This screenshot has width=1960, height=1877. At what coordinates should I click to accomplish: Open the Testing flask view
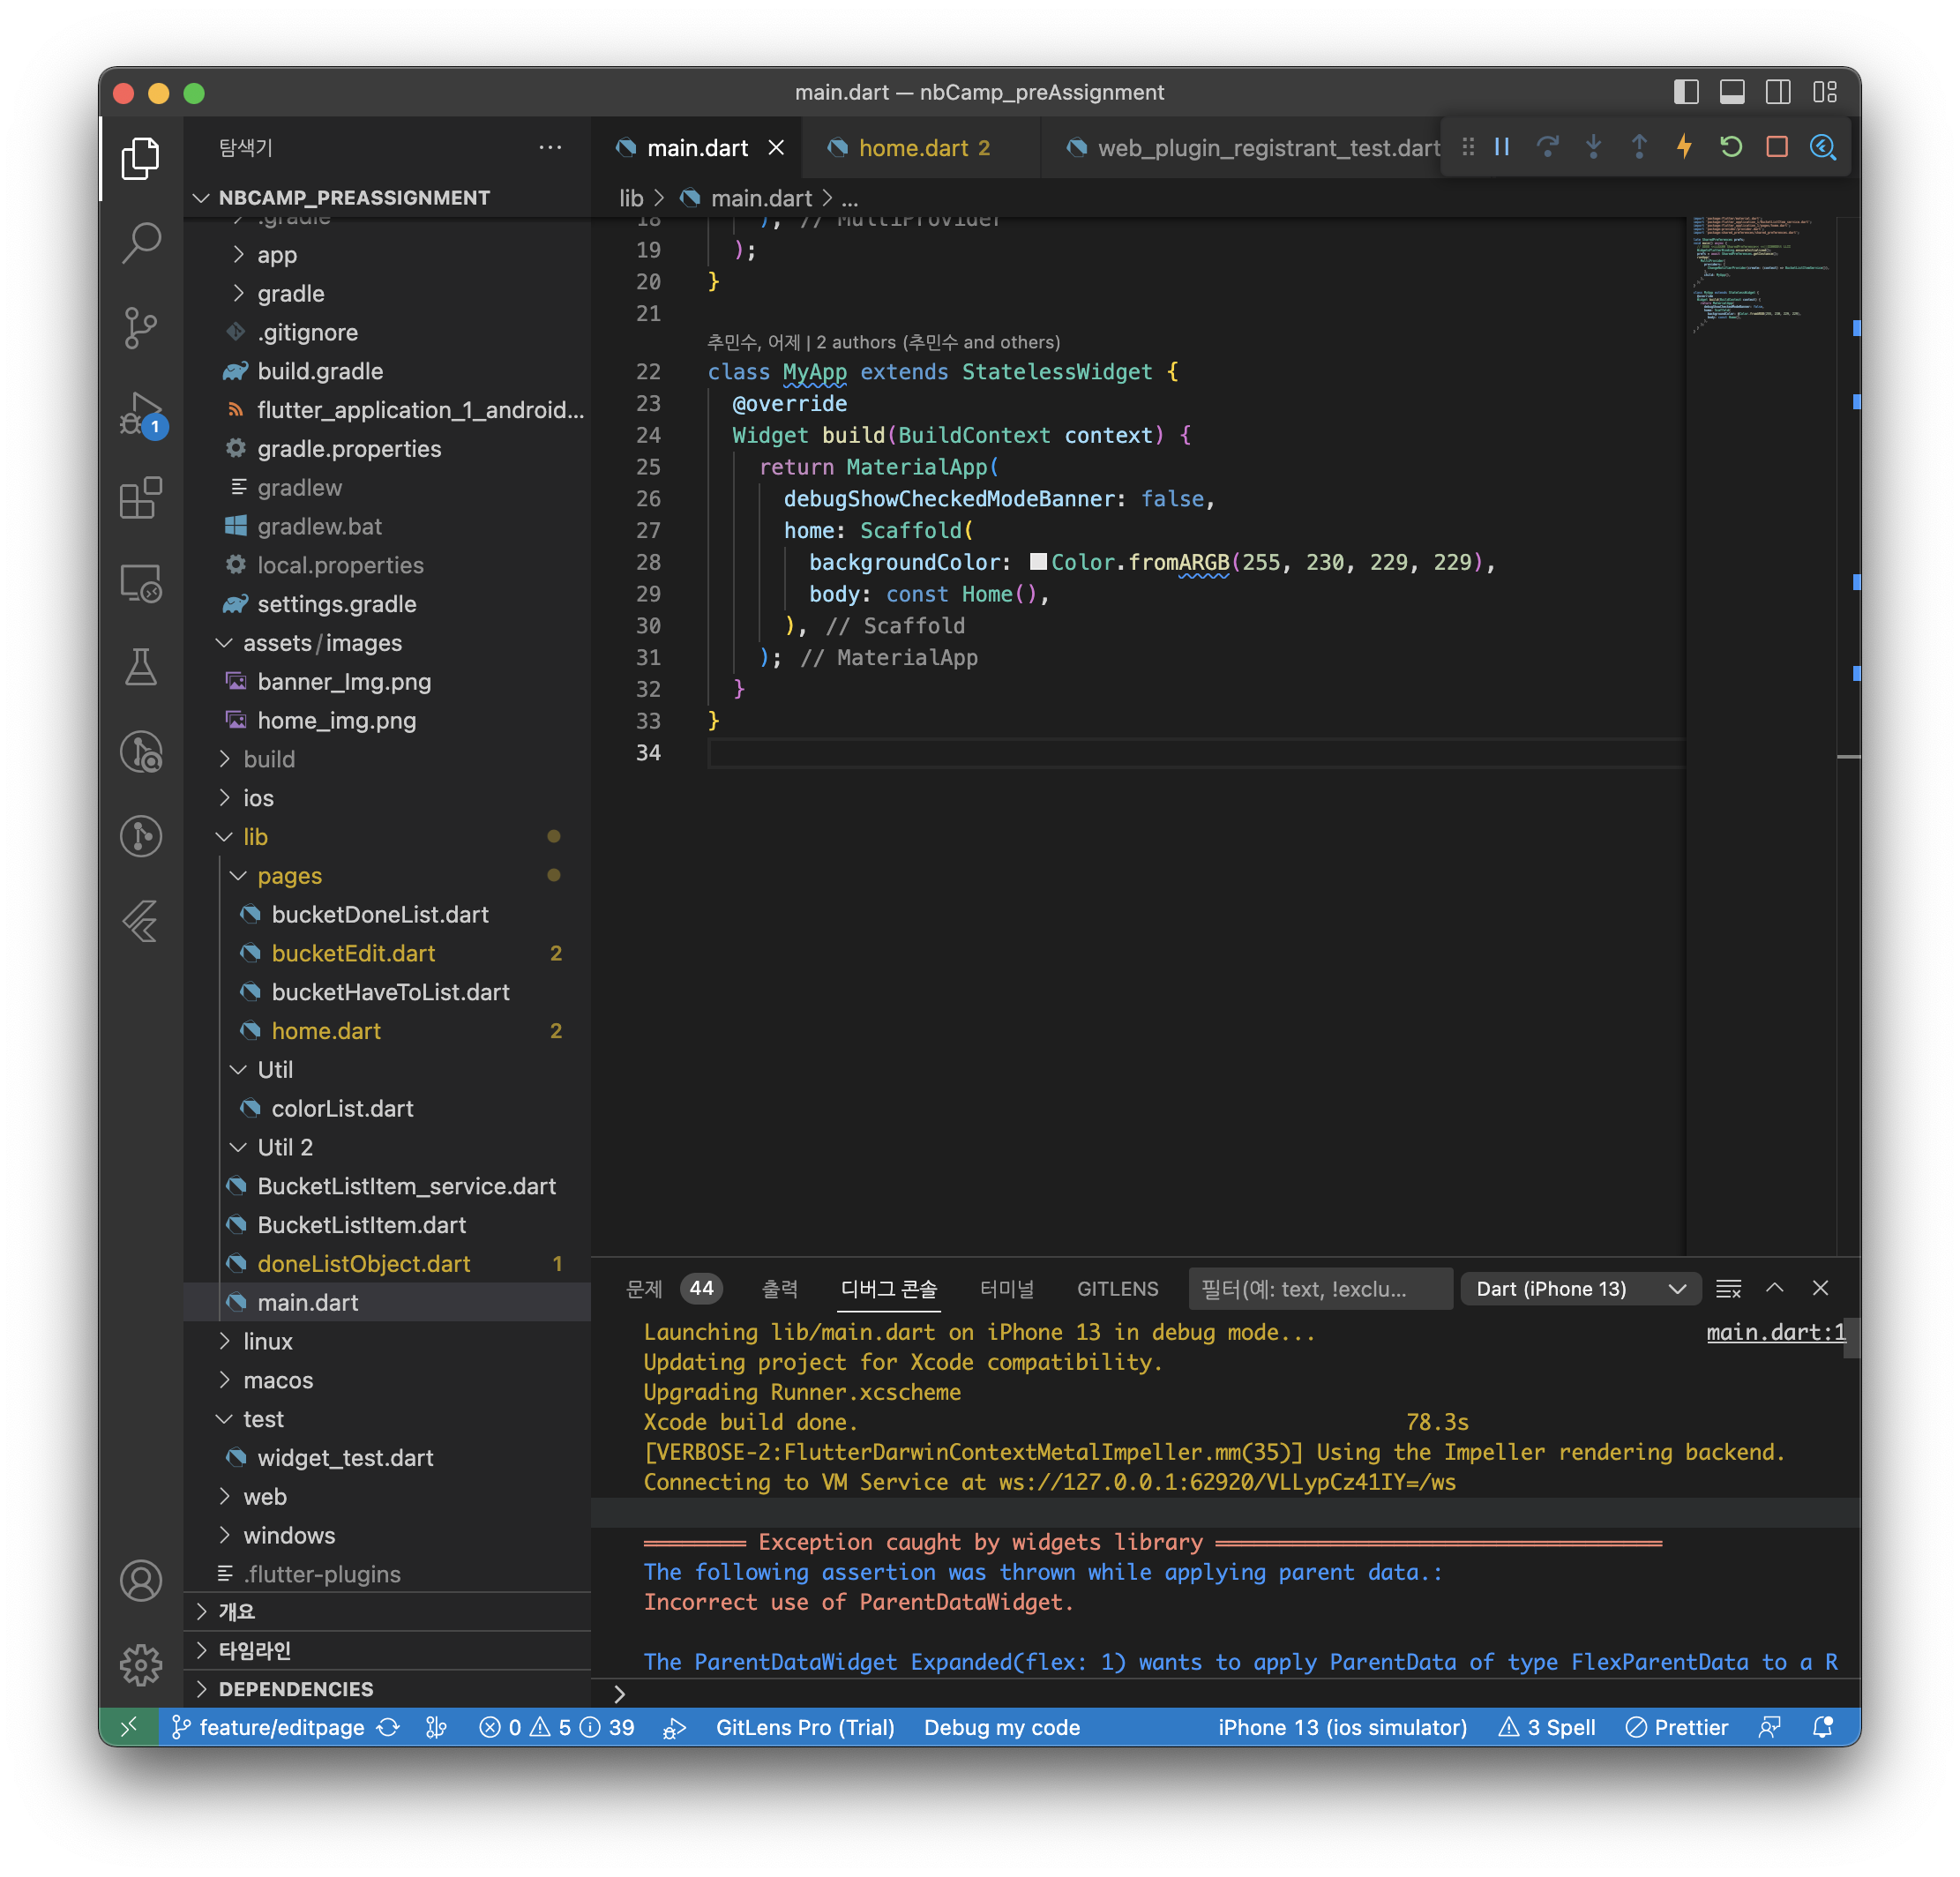click(141, 667)
